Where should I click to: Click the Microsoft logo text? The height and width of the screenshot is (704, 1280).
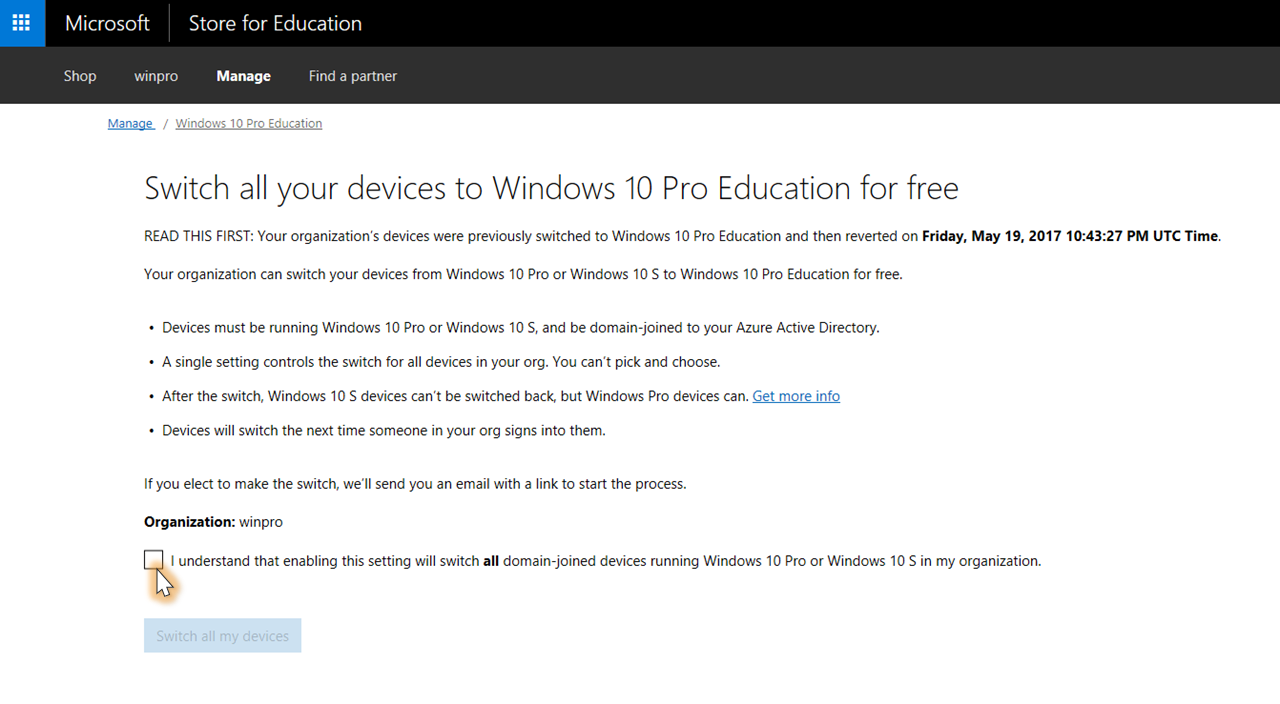click(x=107, y=23)
